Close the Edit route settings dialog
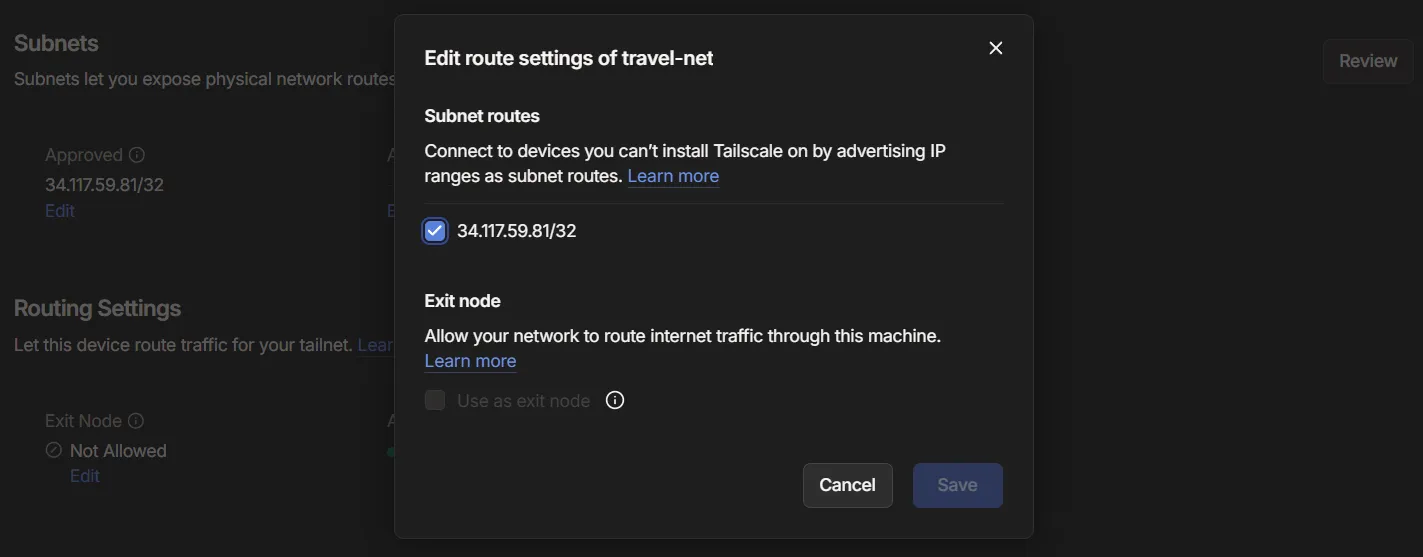Screen dimensions: 1423x557 (x=995, y=48)
